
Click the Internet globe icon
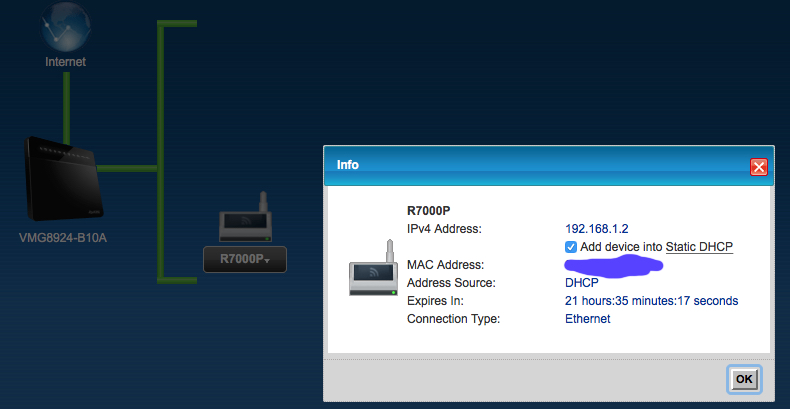tap(65, 27)
